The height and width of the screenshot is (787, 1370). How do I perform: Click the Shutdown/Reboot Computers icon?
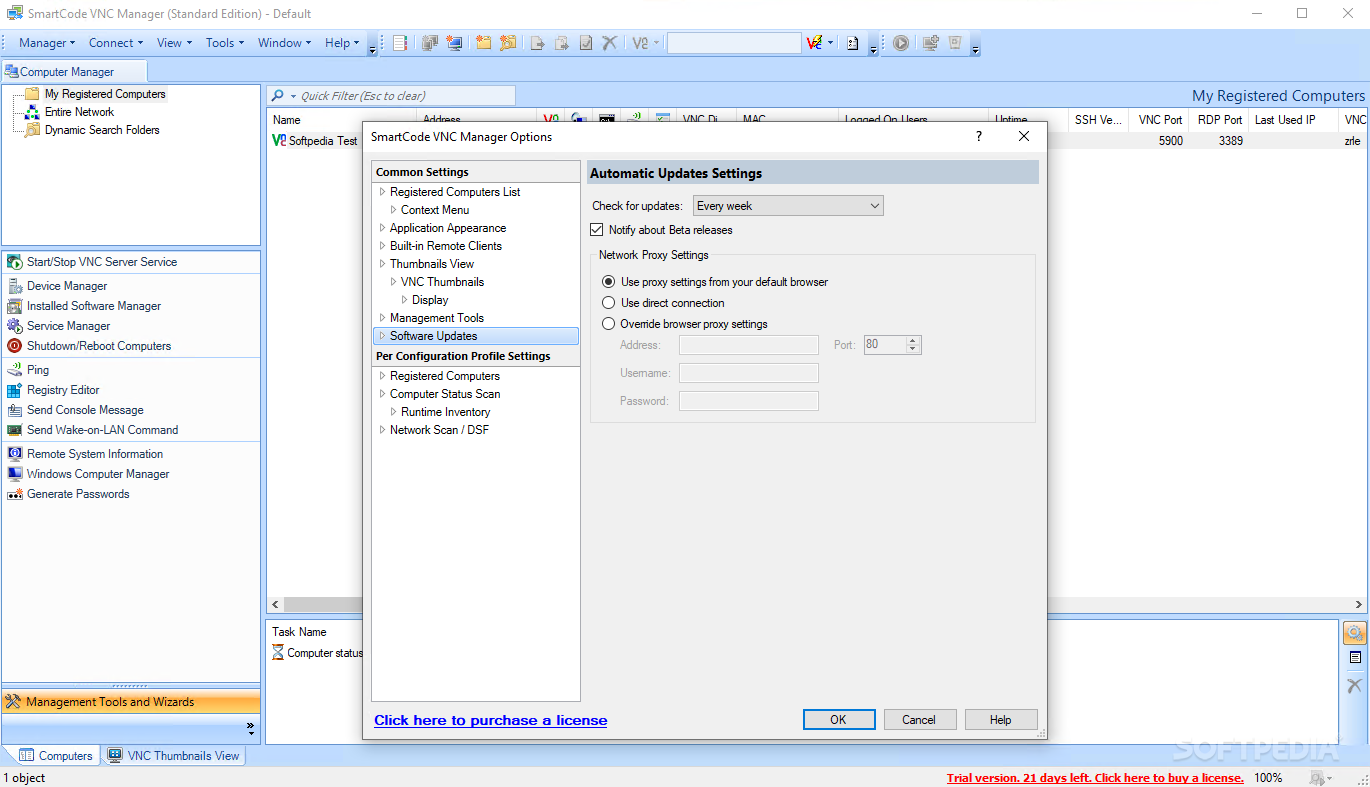(15, 346)
